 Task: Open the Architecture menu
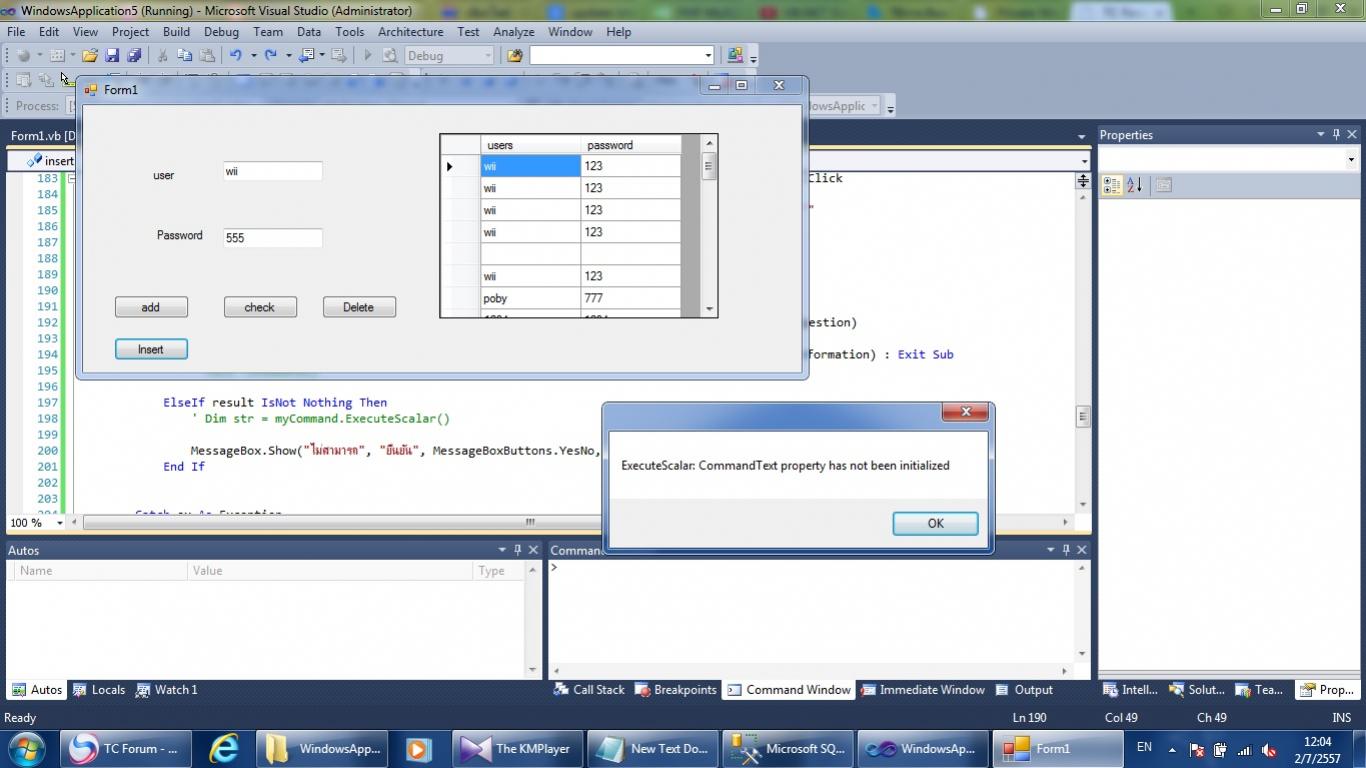[x=410, y=32]
